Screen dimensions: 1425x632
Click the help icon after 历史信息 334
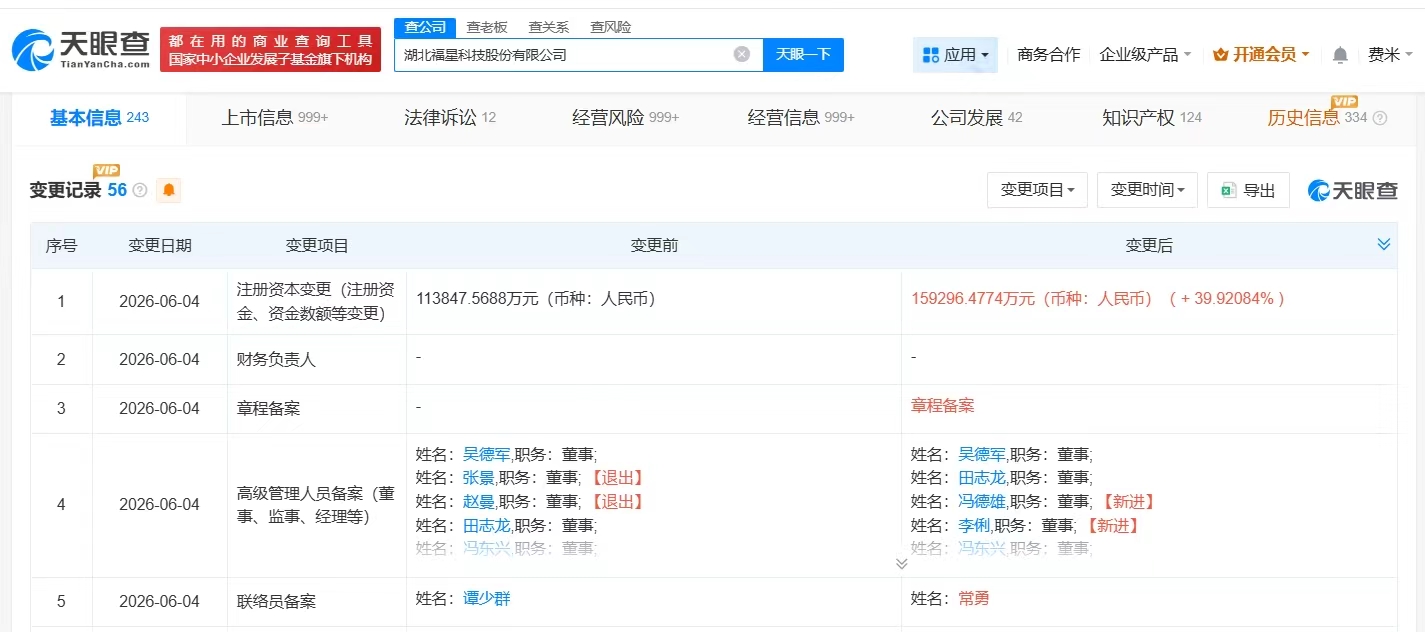coord(1380,118)
